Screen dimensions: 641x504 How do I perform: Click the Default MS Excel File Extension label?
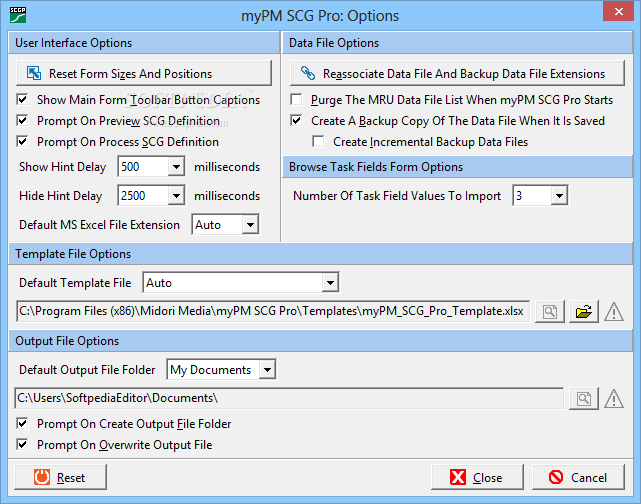click(99, 225)
